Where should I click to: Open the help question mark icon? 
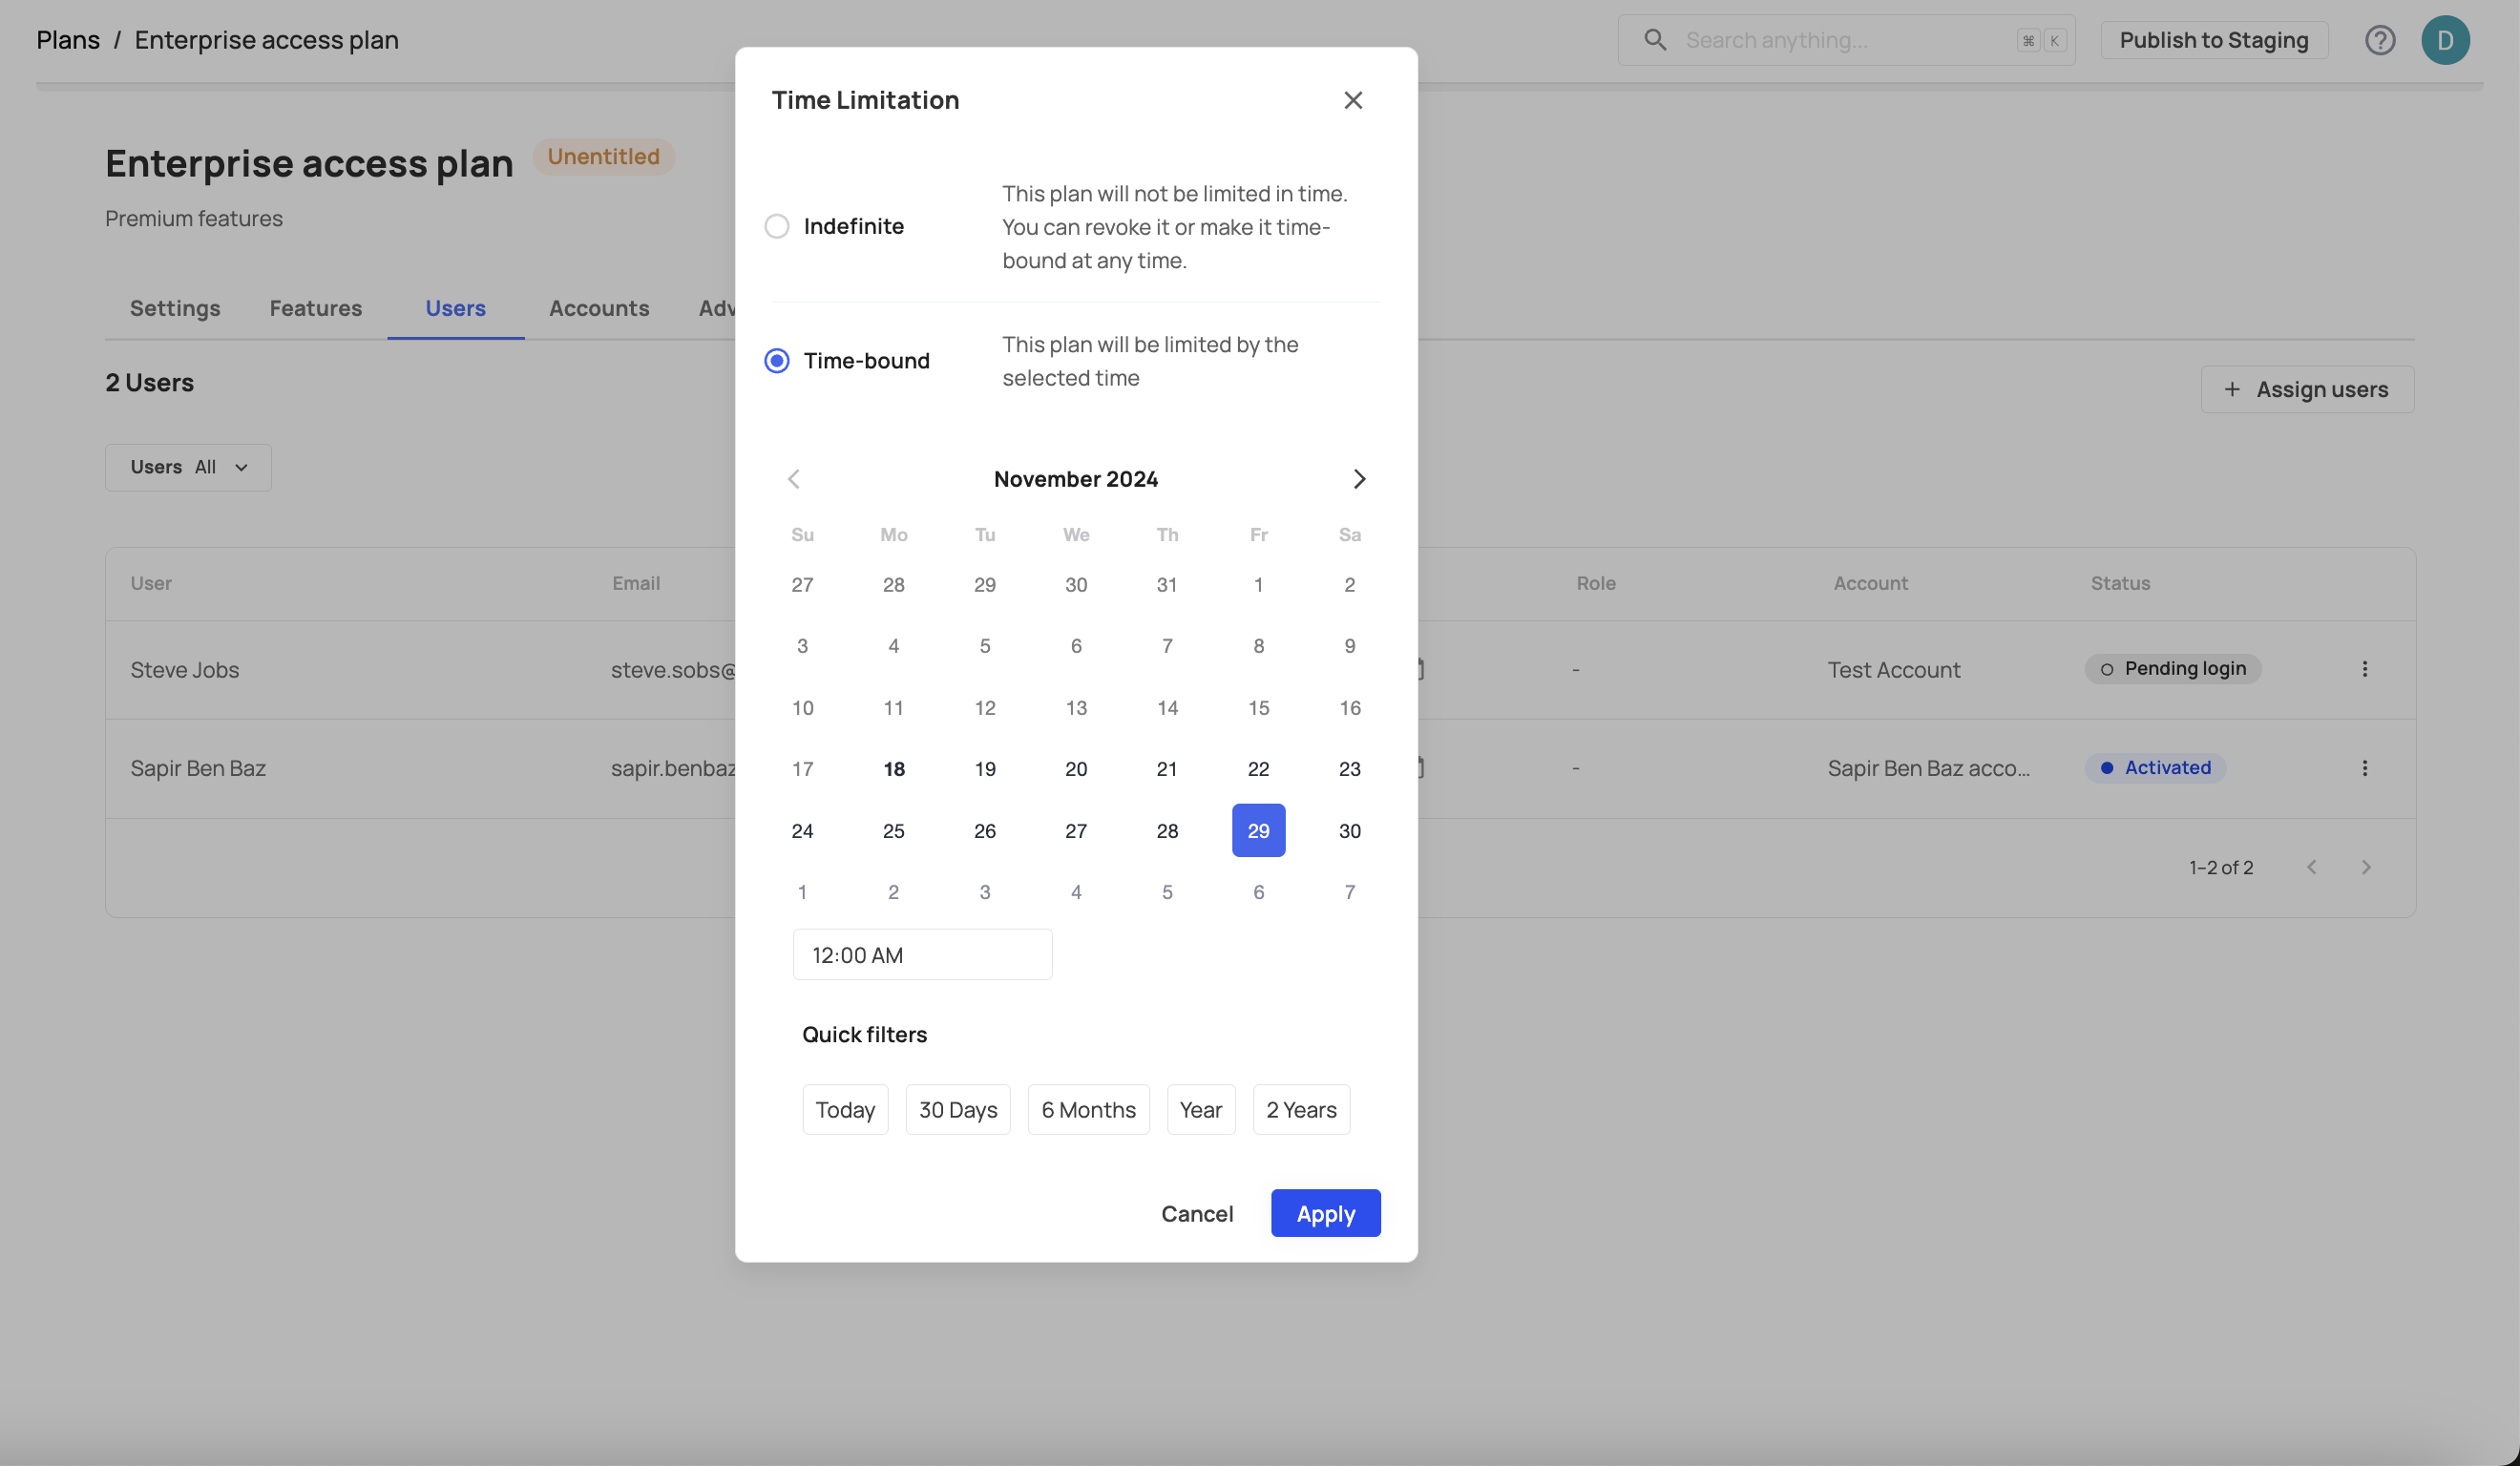click(2379, 40)
